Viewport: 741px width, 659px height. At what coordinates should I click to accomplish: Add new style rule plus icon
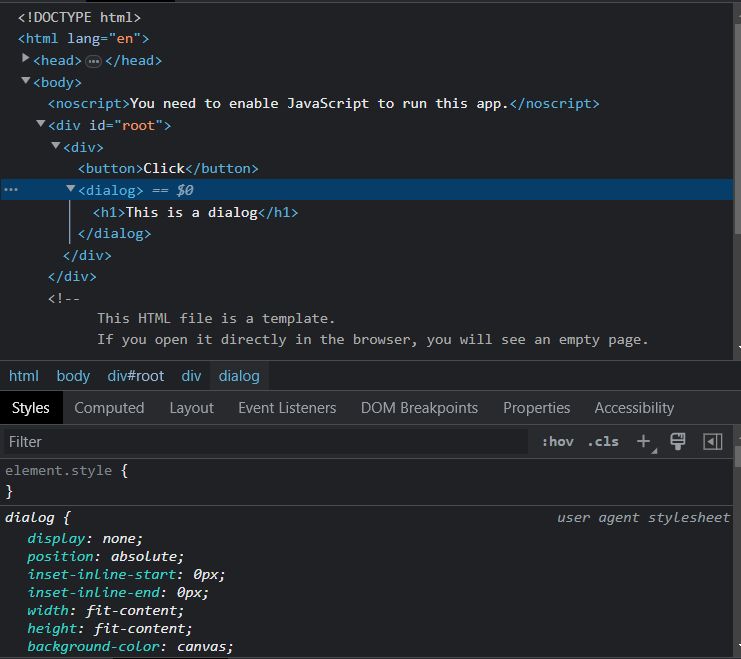click(x=644, y=442)
